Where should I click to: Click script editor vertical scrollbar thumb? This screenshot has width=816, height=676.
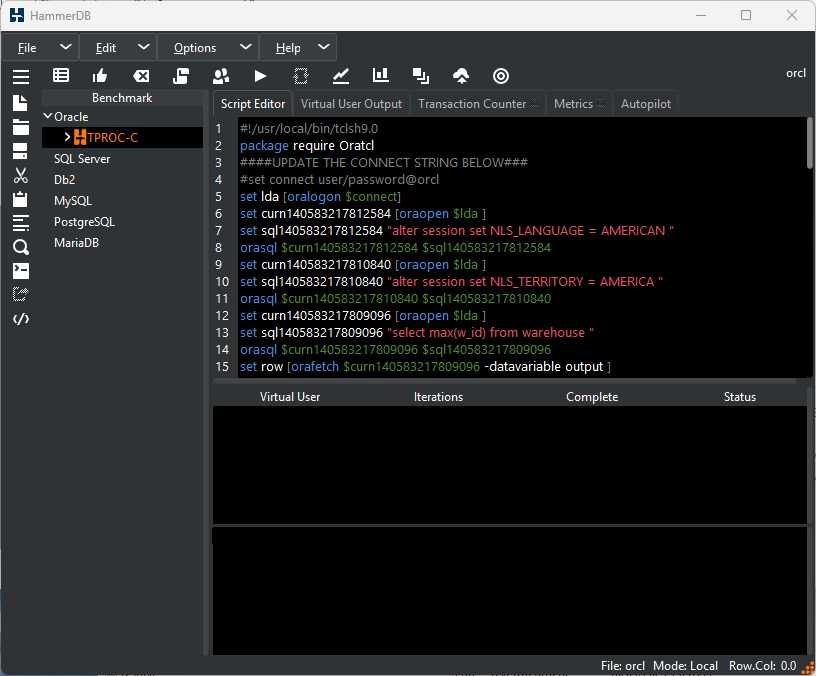pos(810,143)
